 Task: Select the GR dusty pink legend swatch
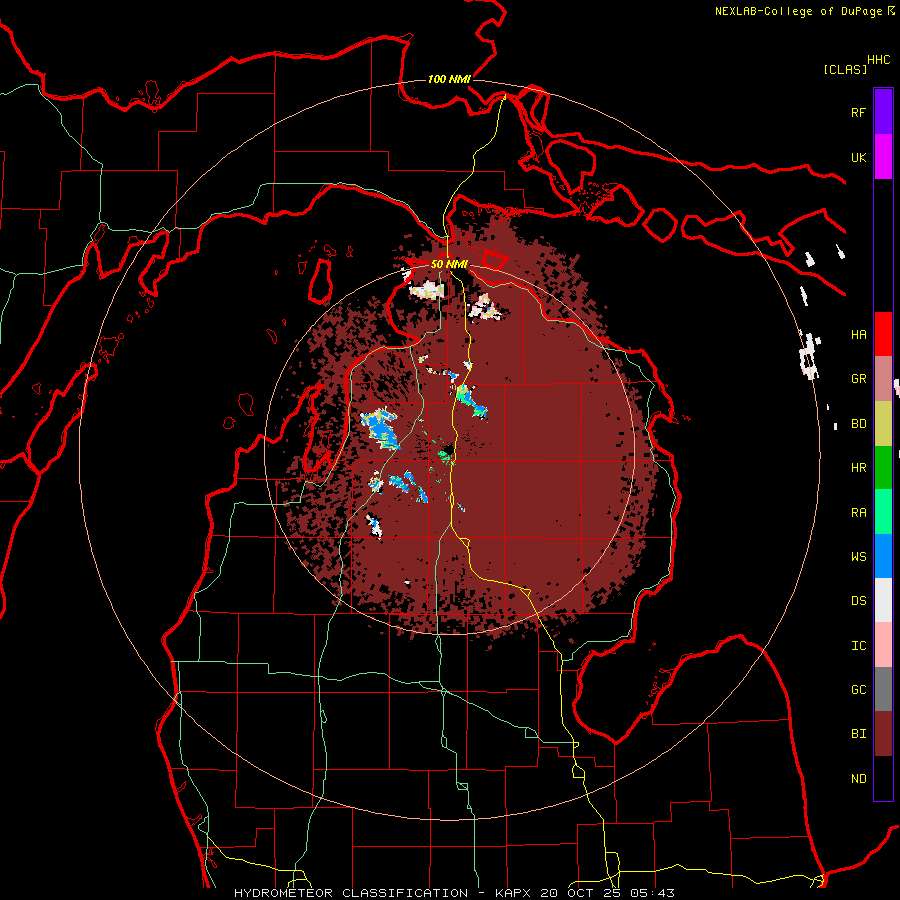click(x=883, y=379)
